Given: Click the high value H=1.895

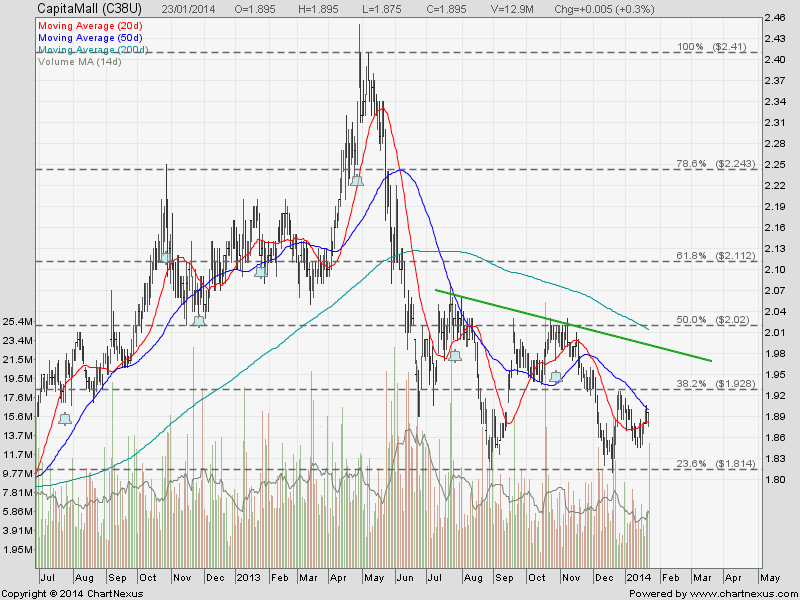Looking at the screenshot, I should point(318,9).
